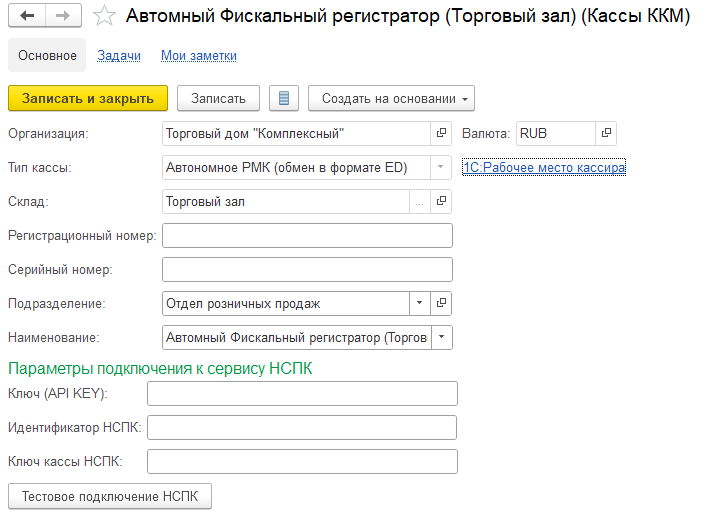Open the RUB currency record icon

pyautogui.click(x=605, y=133)
